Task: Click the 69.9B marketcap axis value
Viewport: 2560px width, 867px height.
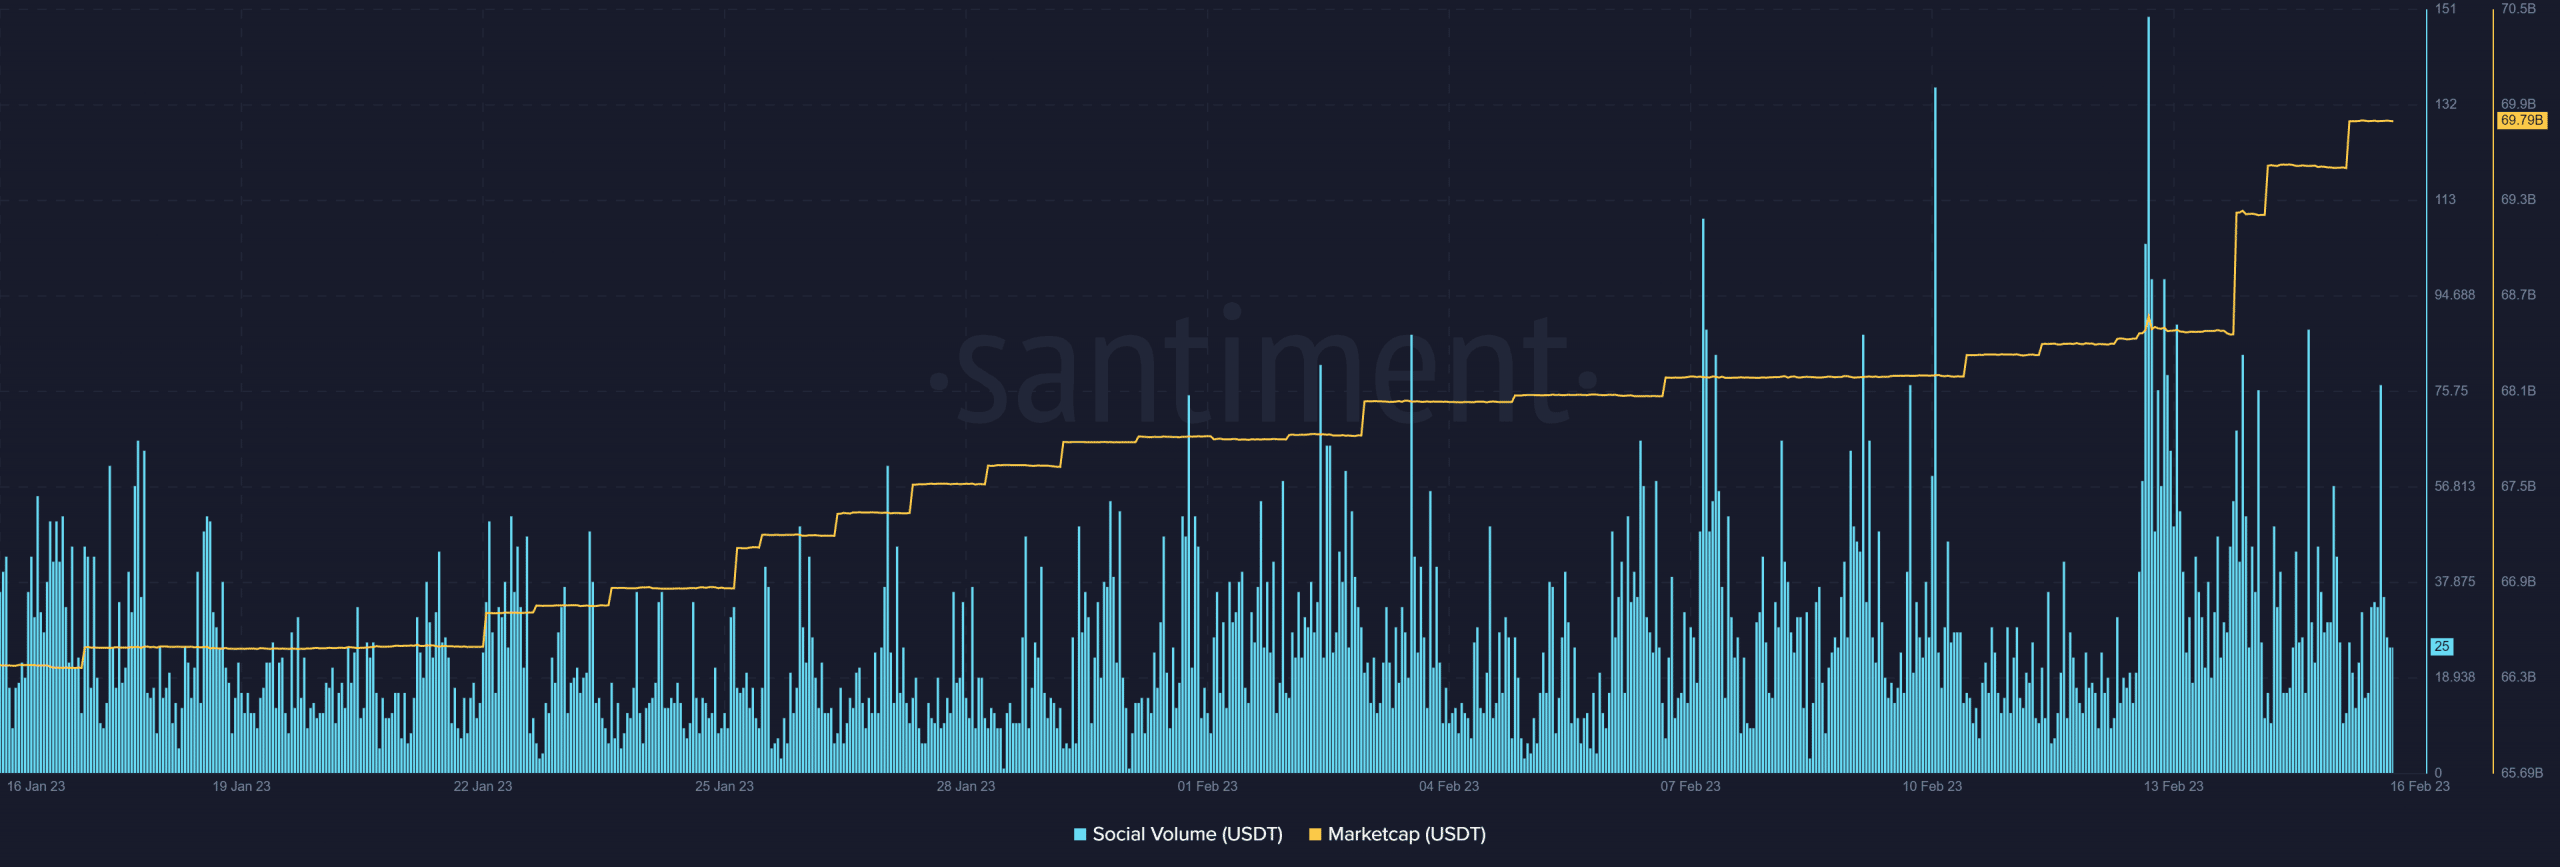Action: click(2518, 104)
